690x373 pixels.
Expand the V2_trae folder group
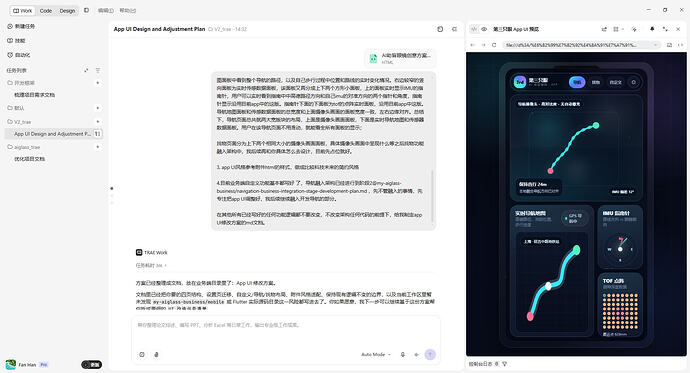pyautogui.click(x=19, y=121)
